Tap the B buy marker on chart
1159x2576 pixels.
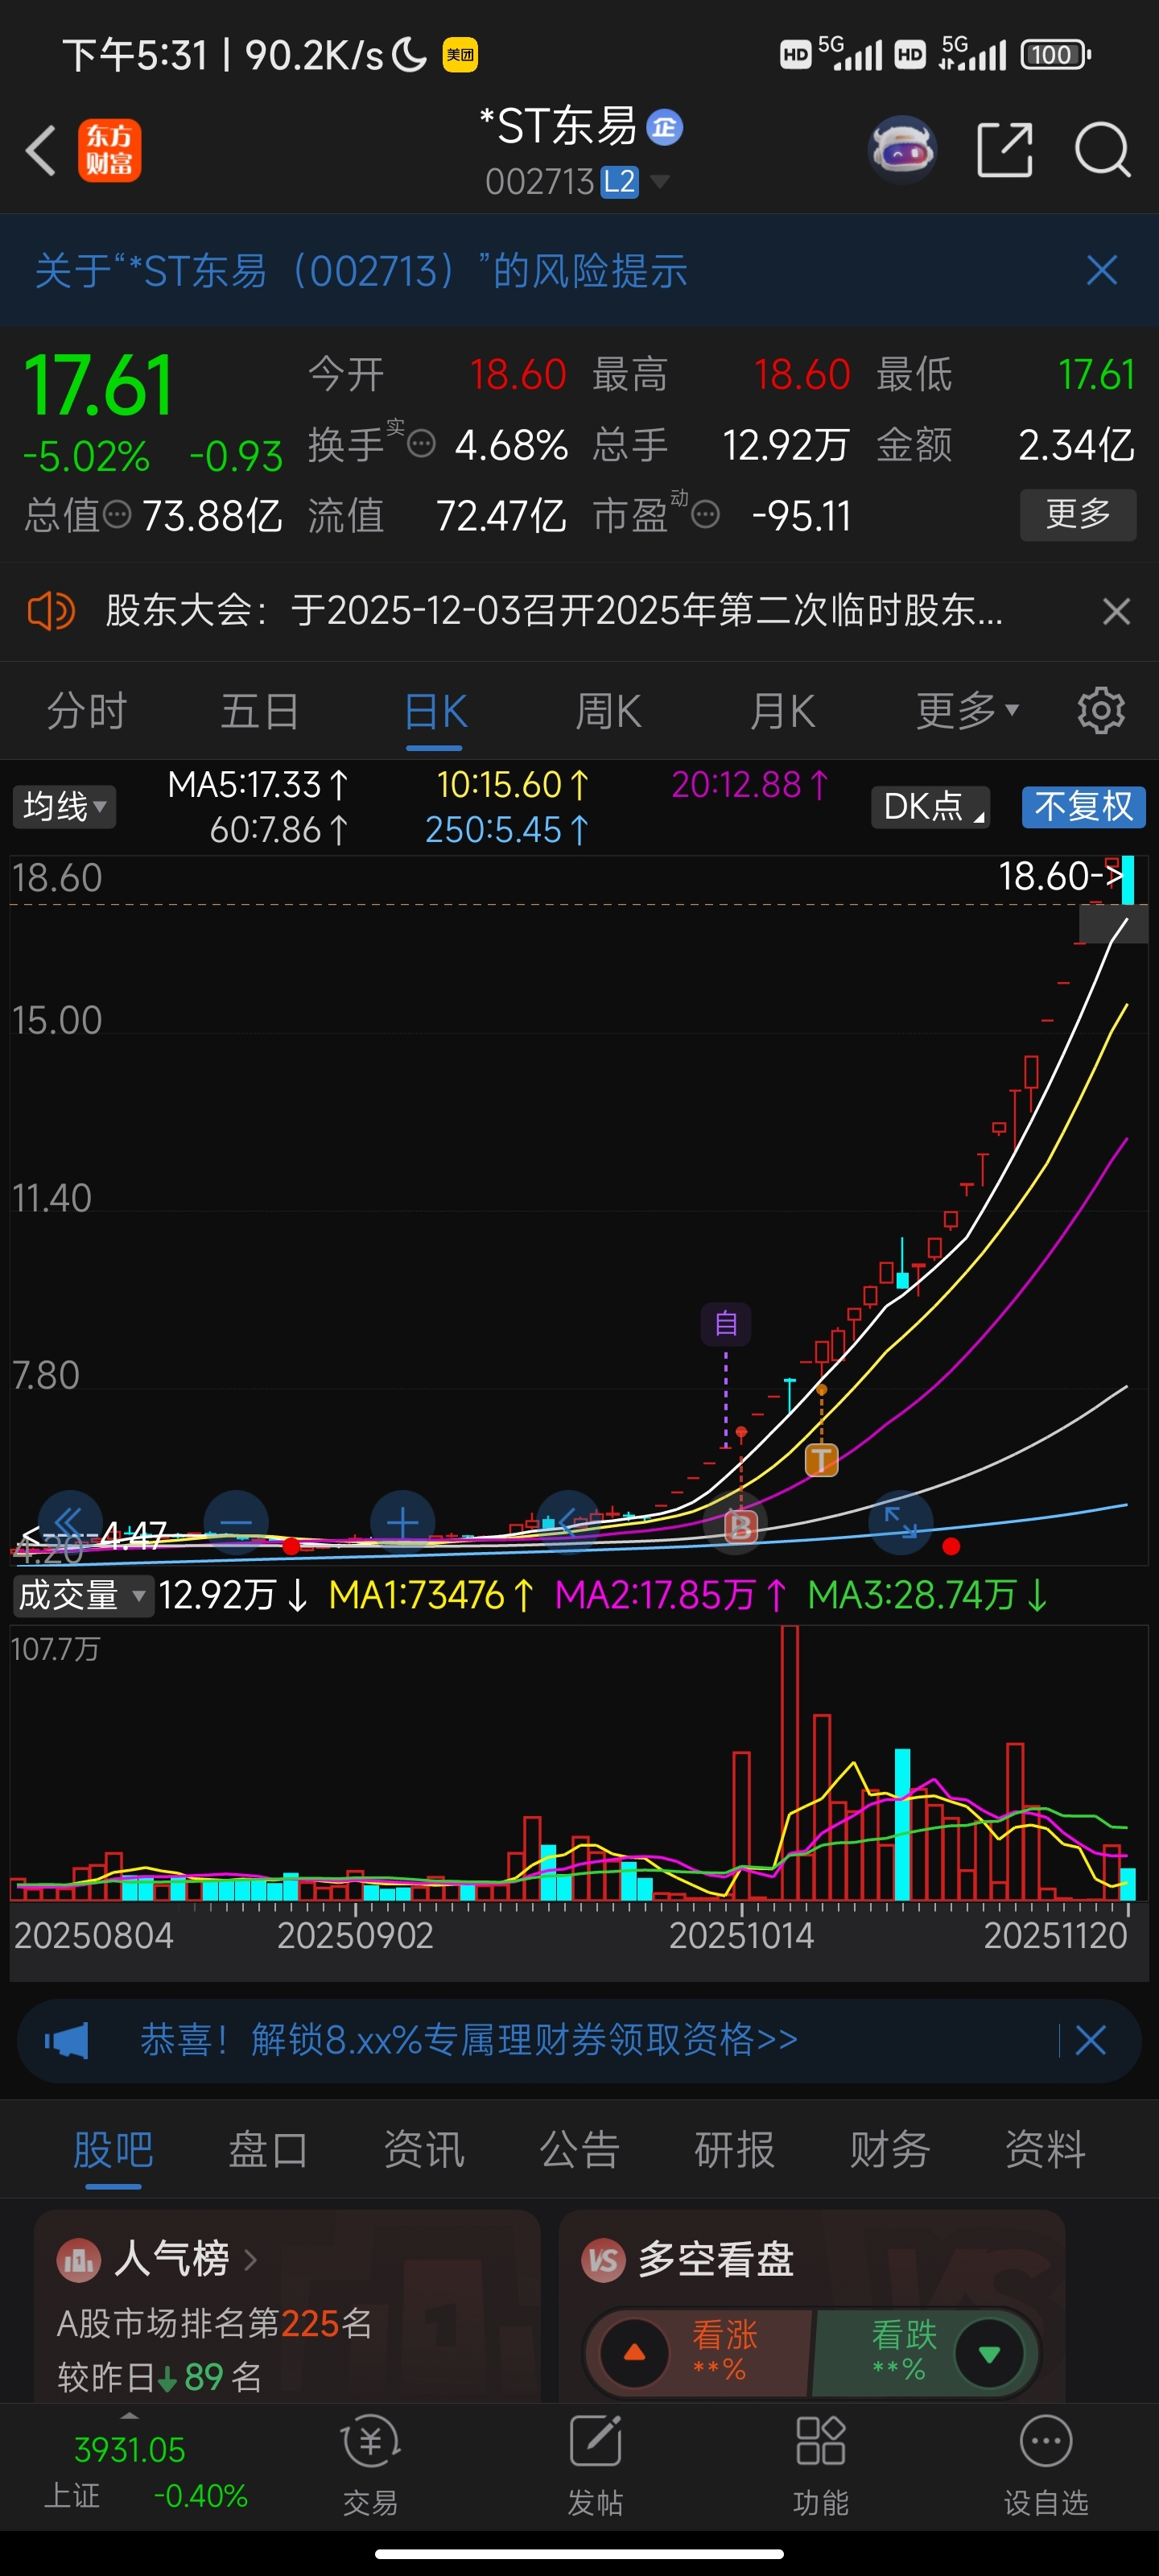coord(740,1526)
